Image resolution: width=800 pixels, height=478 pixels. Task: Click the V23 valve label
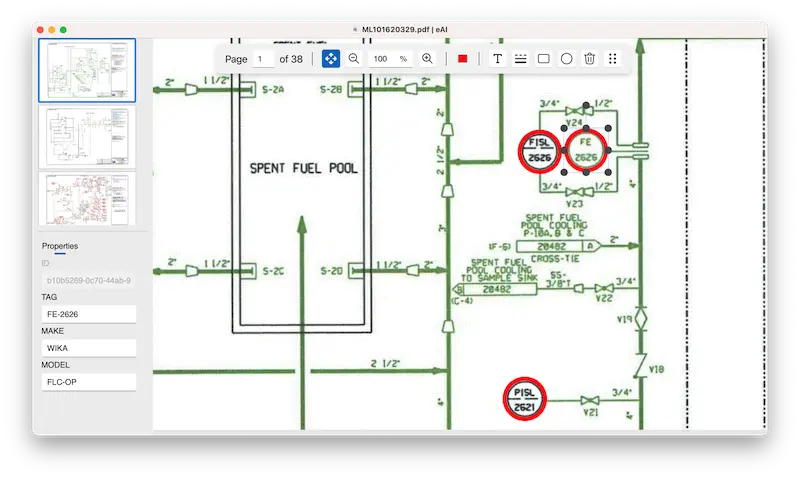tap(574, 204)
